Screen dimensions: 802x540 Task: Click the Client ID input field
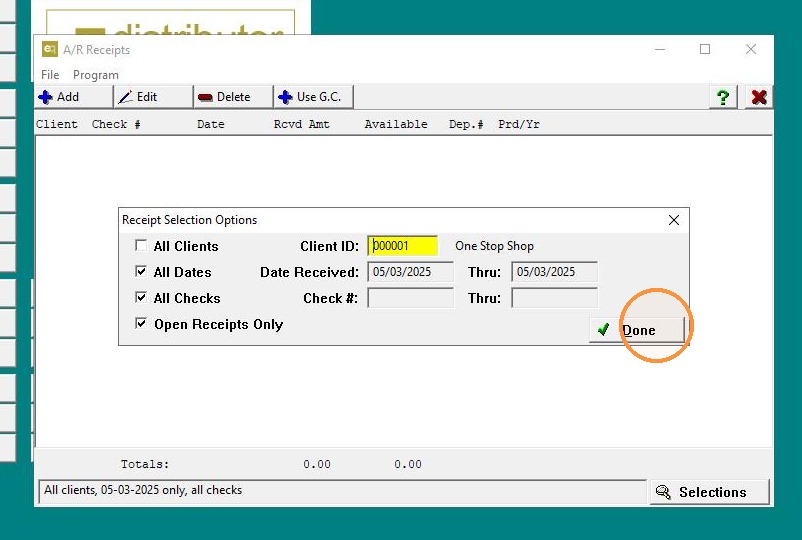pos(403,246)
